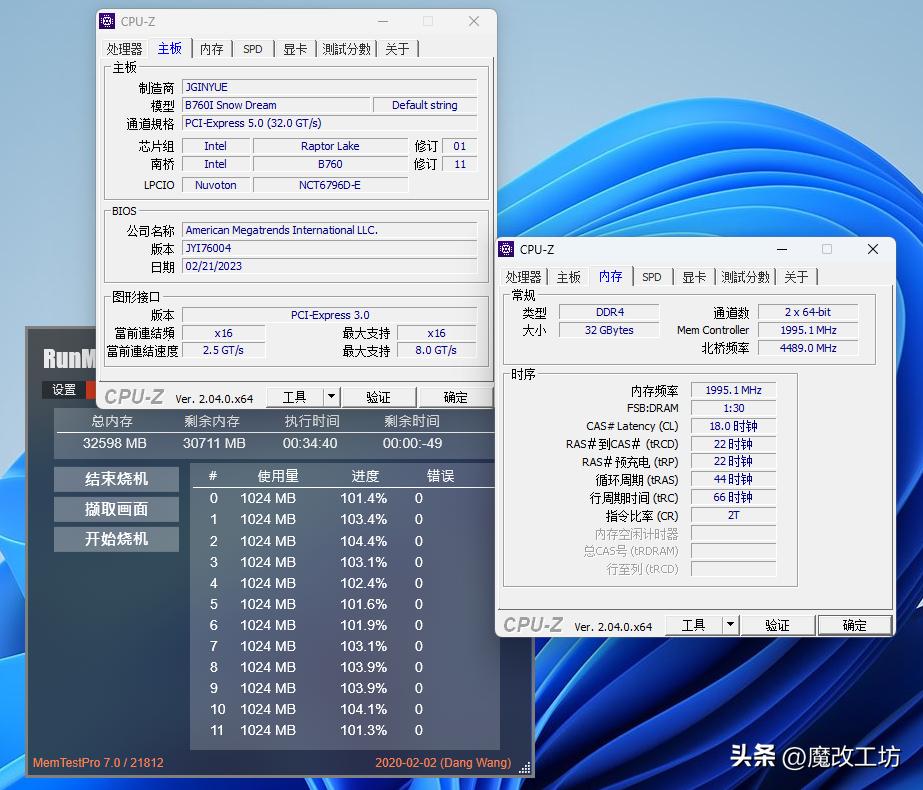Click 撷取画面 to capture the screen
The height and width of the screenshot is (790, 923).
pos(115,510)
